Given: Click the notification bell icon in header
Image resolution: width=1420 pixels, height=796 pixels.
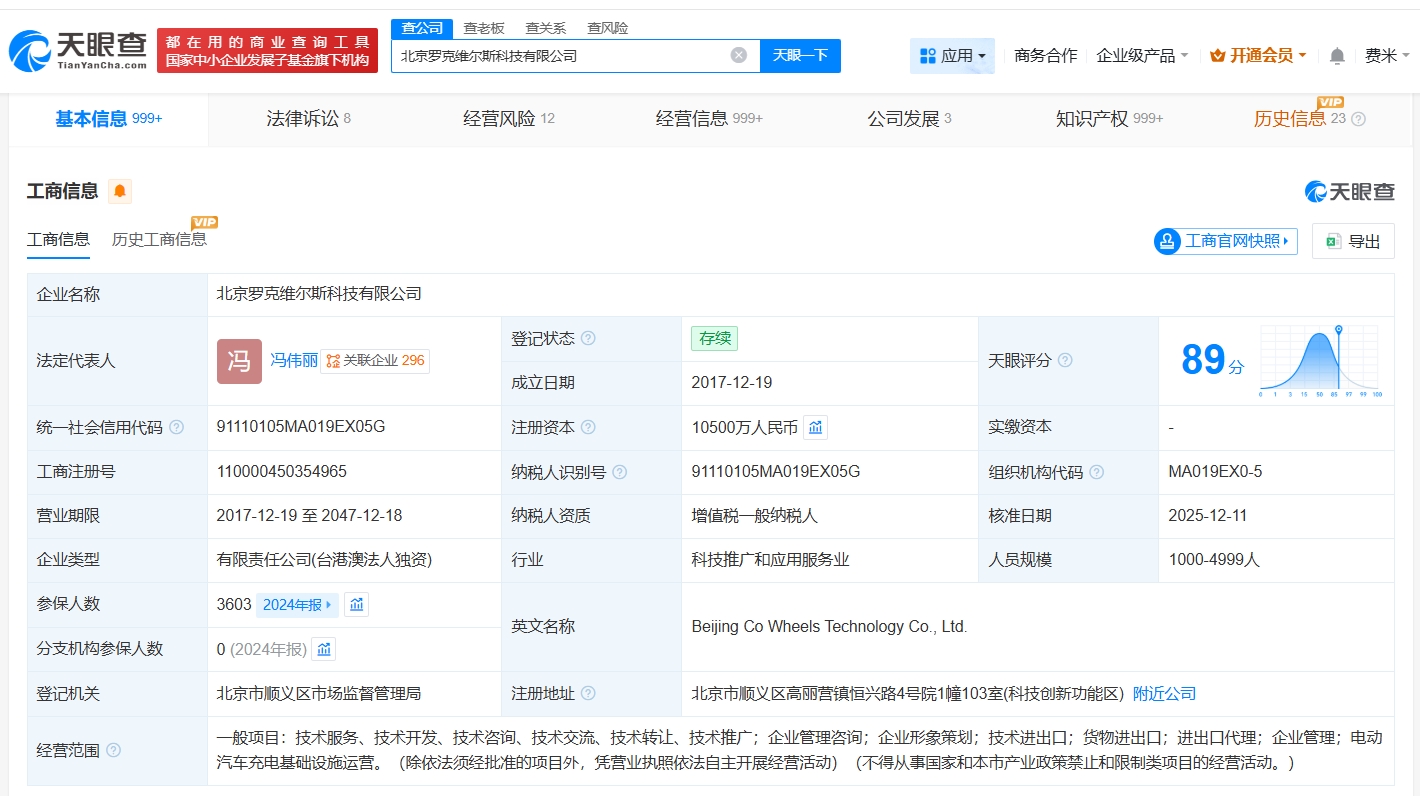Looking at the screenshot, I should [x=1336, y=56].
